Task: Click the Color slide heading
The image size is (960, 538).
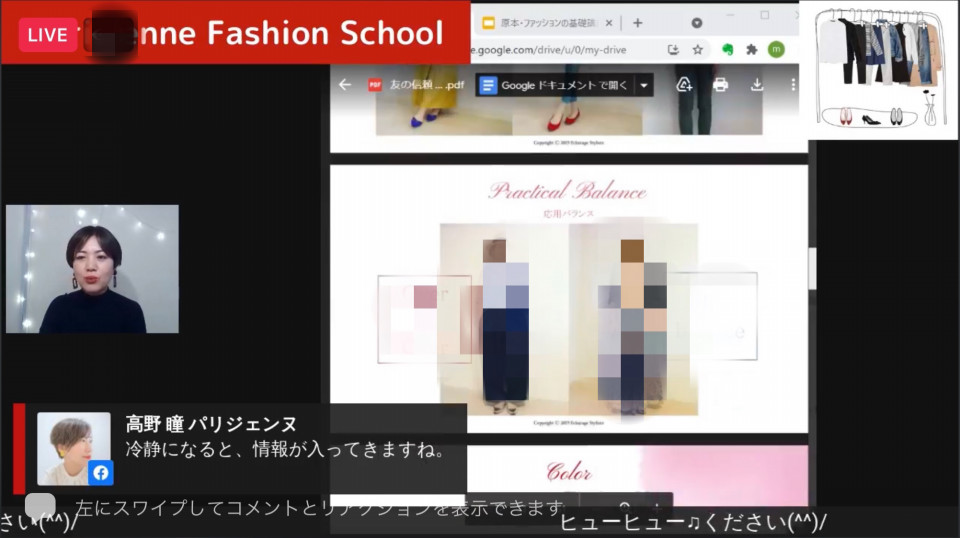Action: (x=569, y=472)
